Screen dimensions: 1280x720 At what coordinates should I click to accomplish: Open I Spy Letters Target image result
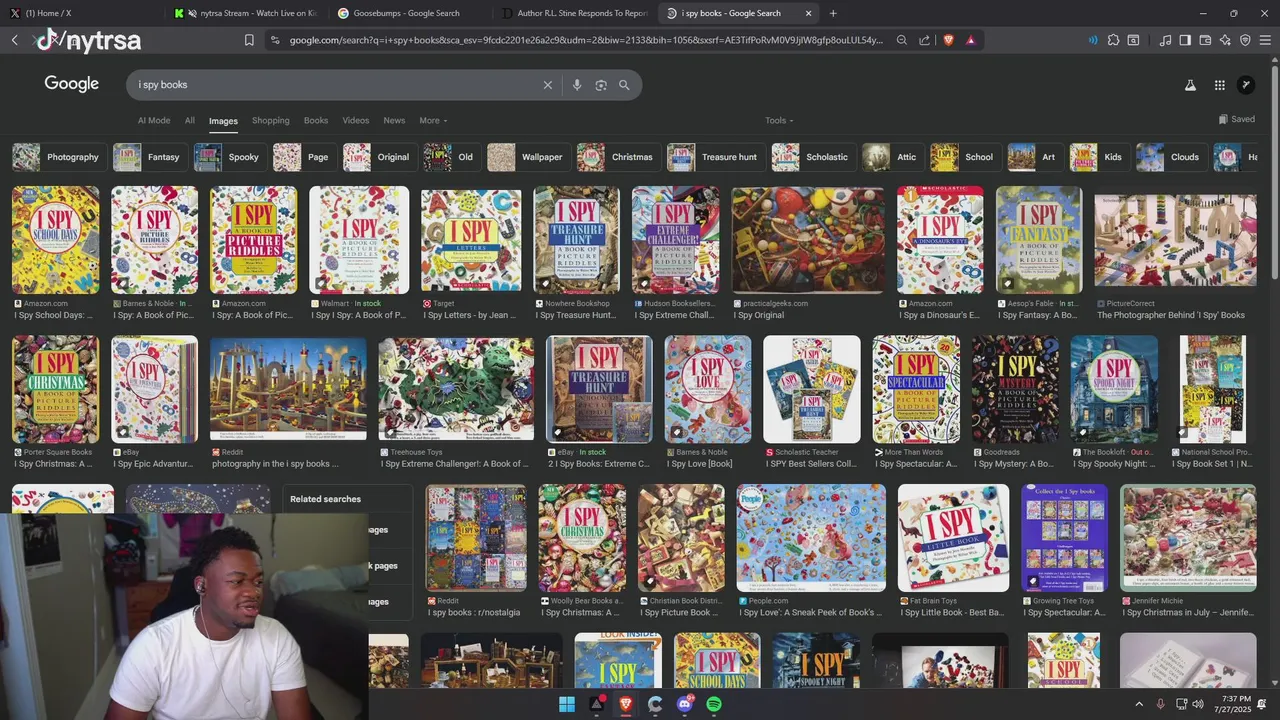[x=471, y=239]
